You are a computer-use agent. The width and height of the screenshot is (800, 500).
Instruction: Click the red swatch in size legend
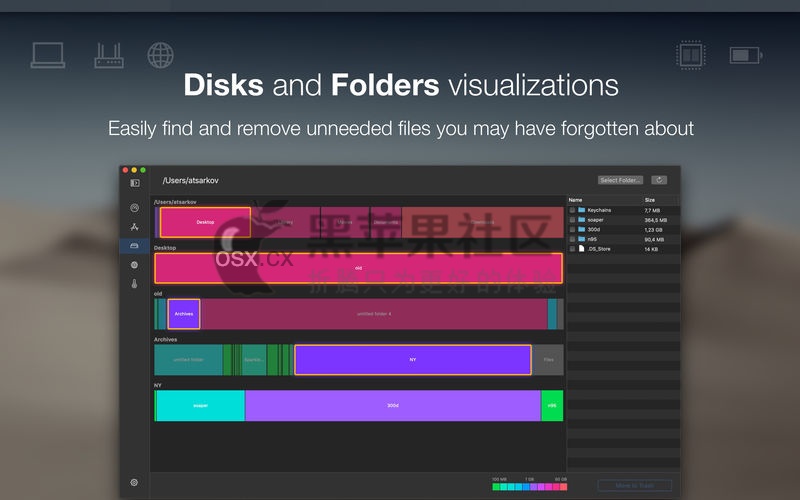pyautogui.click(x=563, y=487)
